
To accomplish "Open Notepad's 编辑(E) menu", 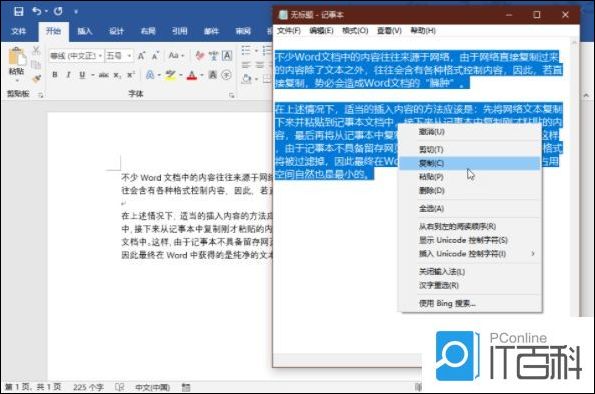I will pyautogui.click(x=321, y=31).
